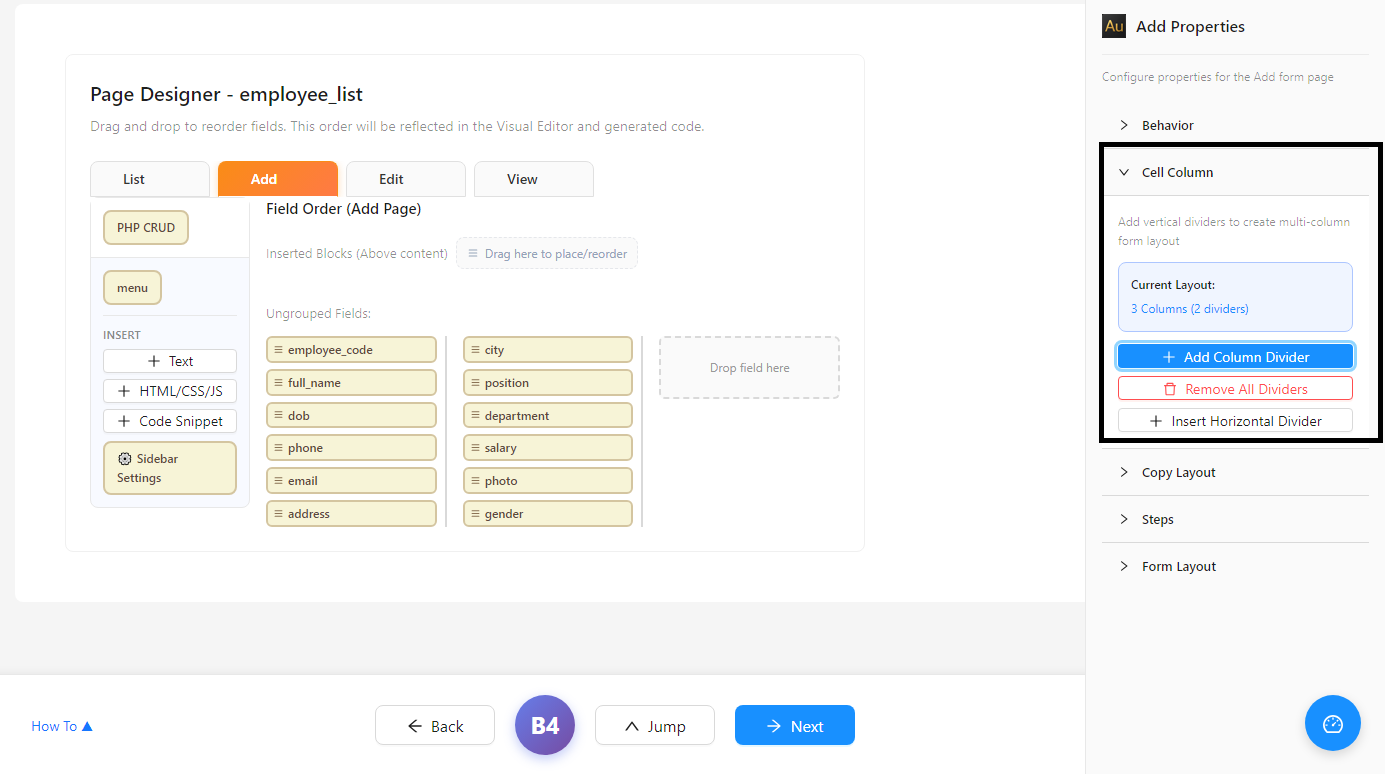Expand the Form Layout section

tap(1235, 566)
